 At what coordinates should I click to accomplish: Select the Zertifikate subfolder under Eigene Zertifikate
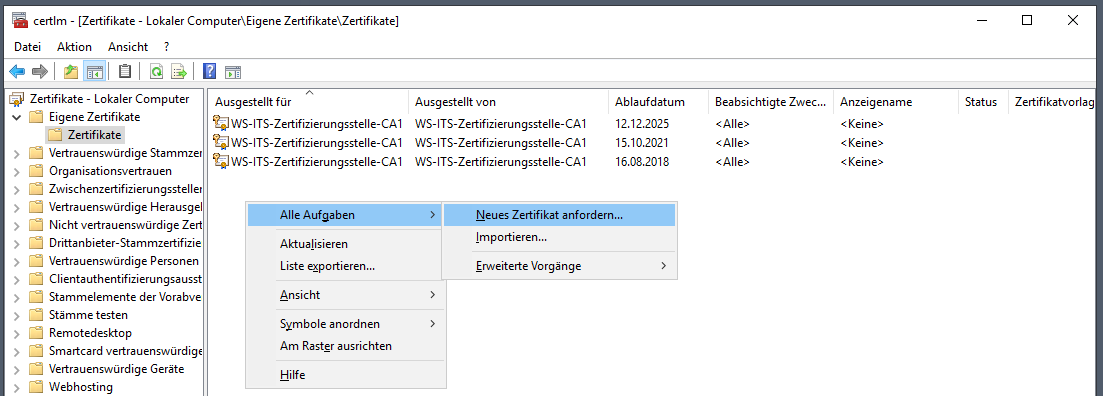(94, 134)
